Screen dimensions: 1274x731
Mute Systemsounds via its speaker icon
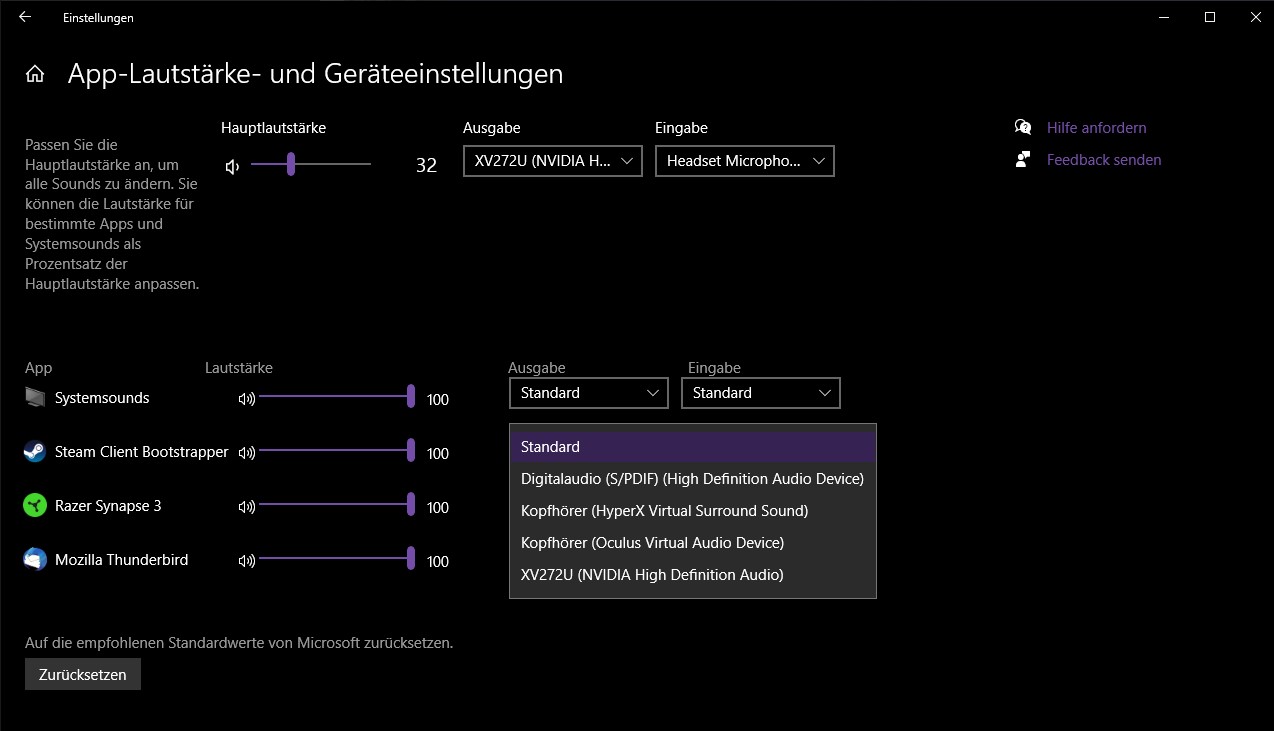point(246,399)
